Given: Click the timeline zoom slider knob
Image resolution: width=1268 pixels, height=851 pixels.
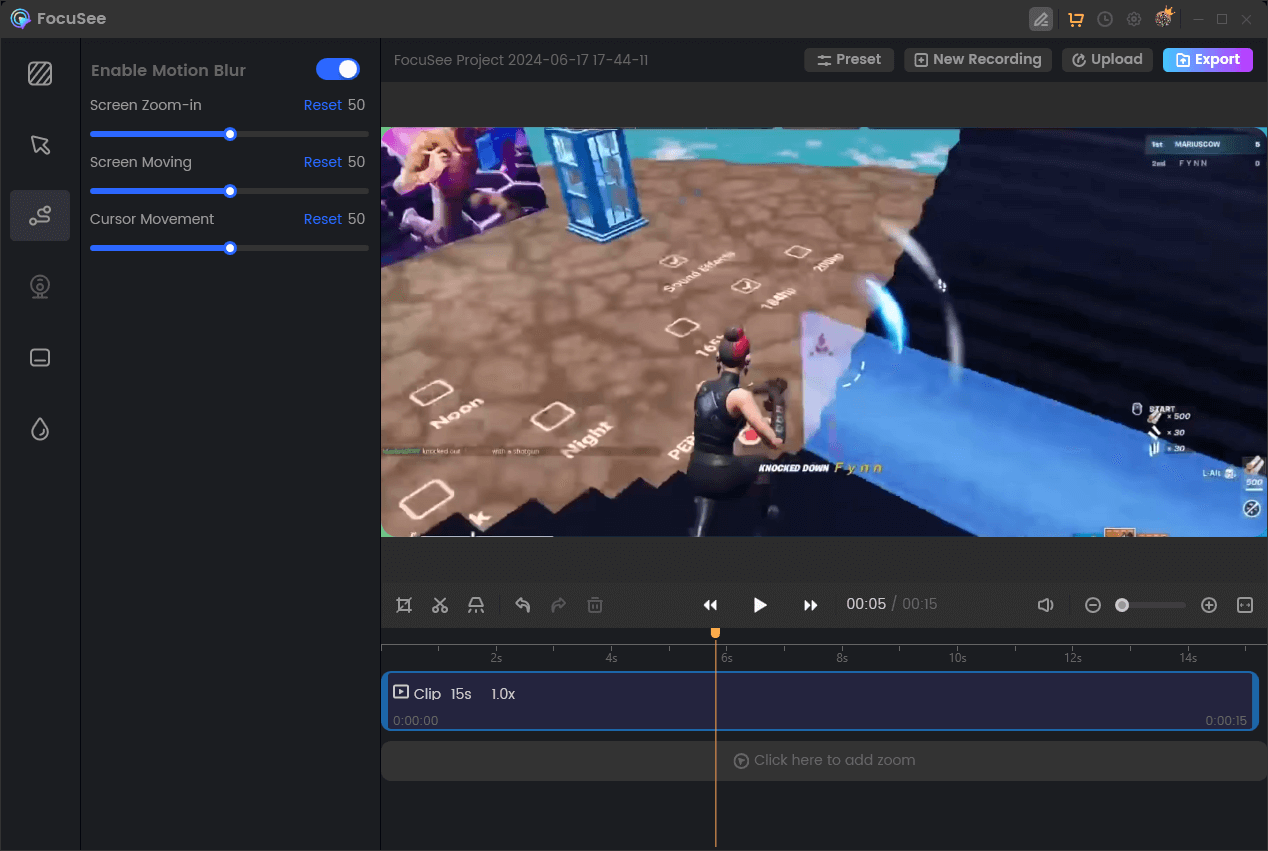Looking at the screenshot, I should (1122, 605).
